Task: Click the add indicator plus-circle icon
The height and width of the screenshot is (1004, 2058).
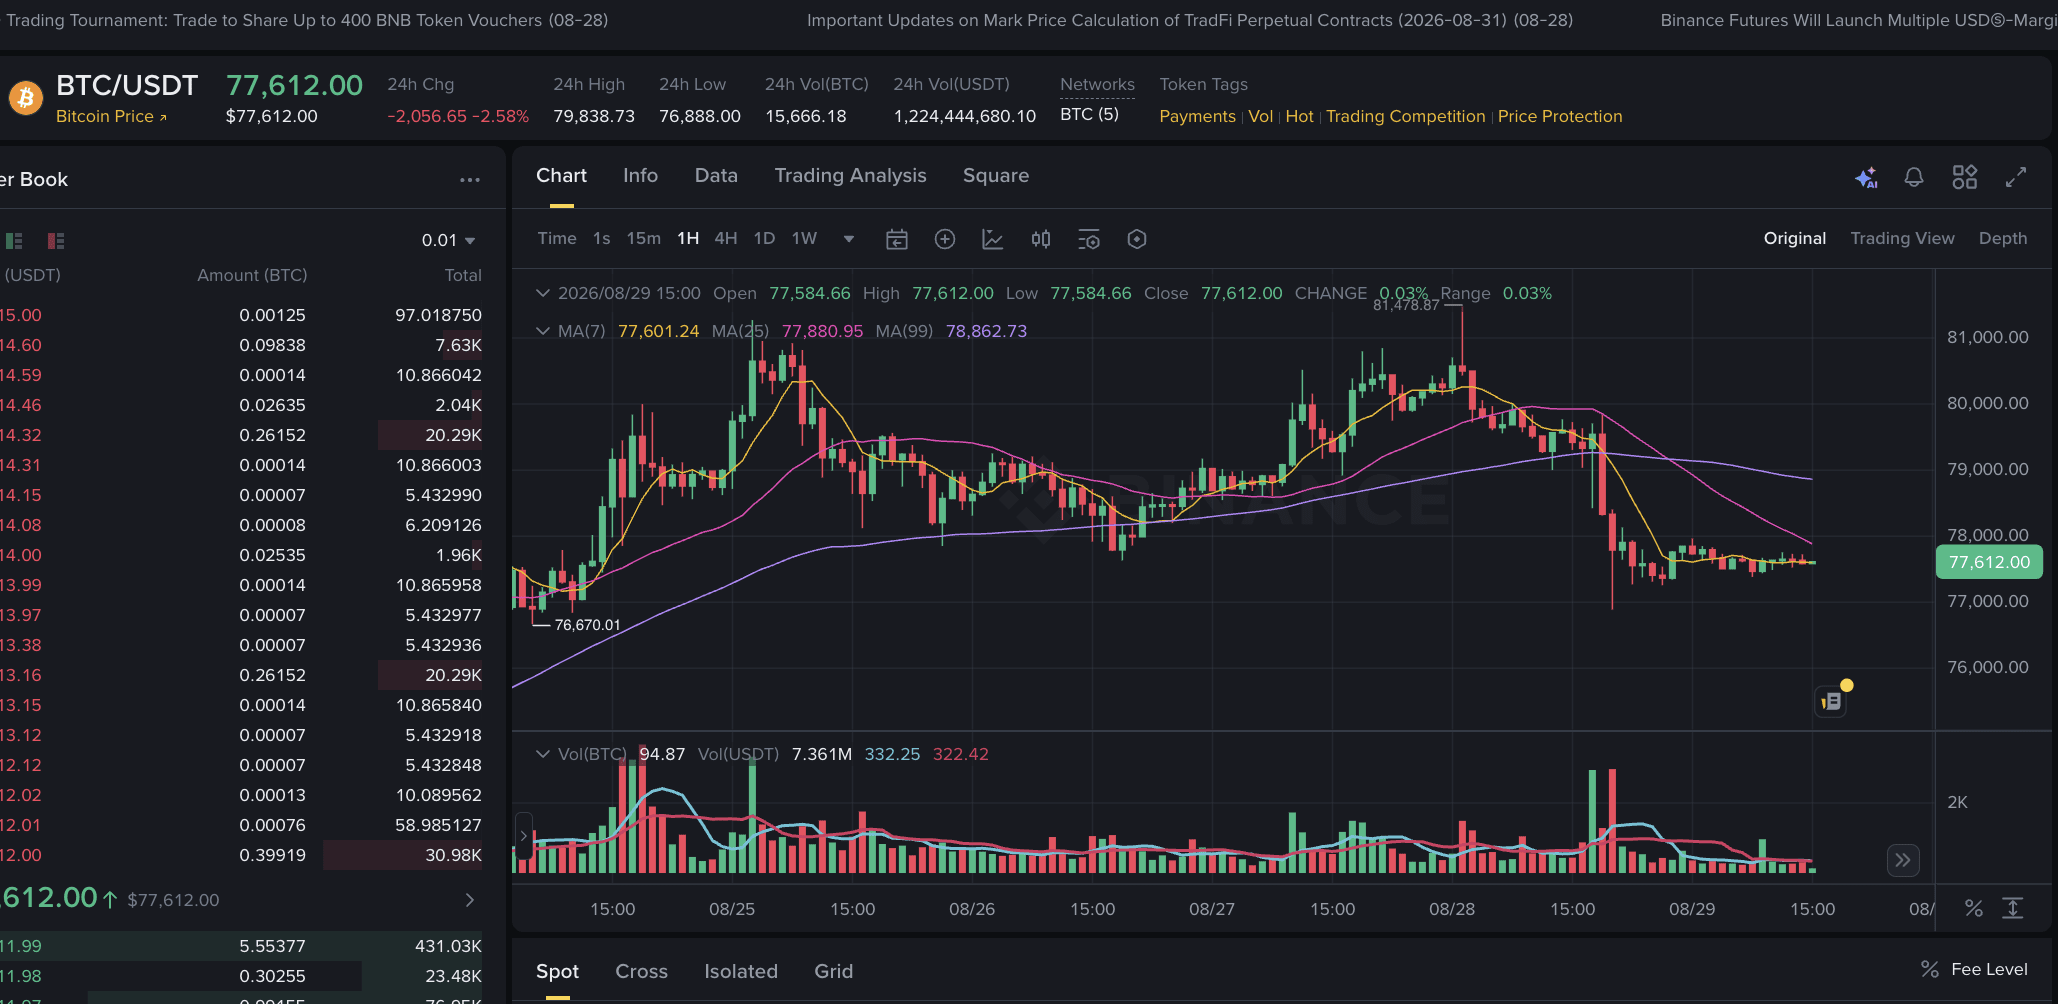Action: click(945, 239)
